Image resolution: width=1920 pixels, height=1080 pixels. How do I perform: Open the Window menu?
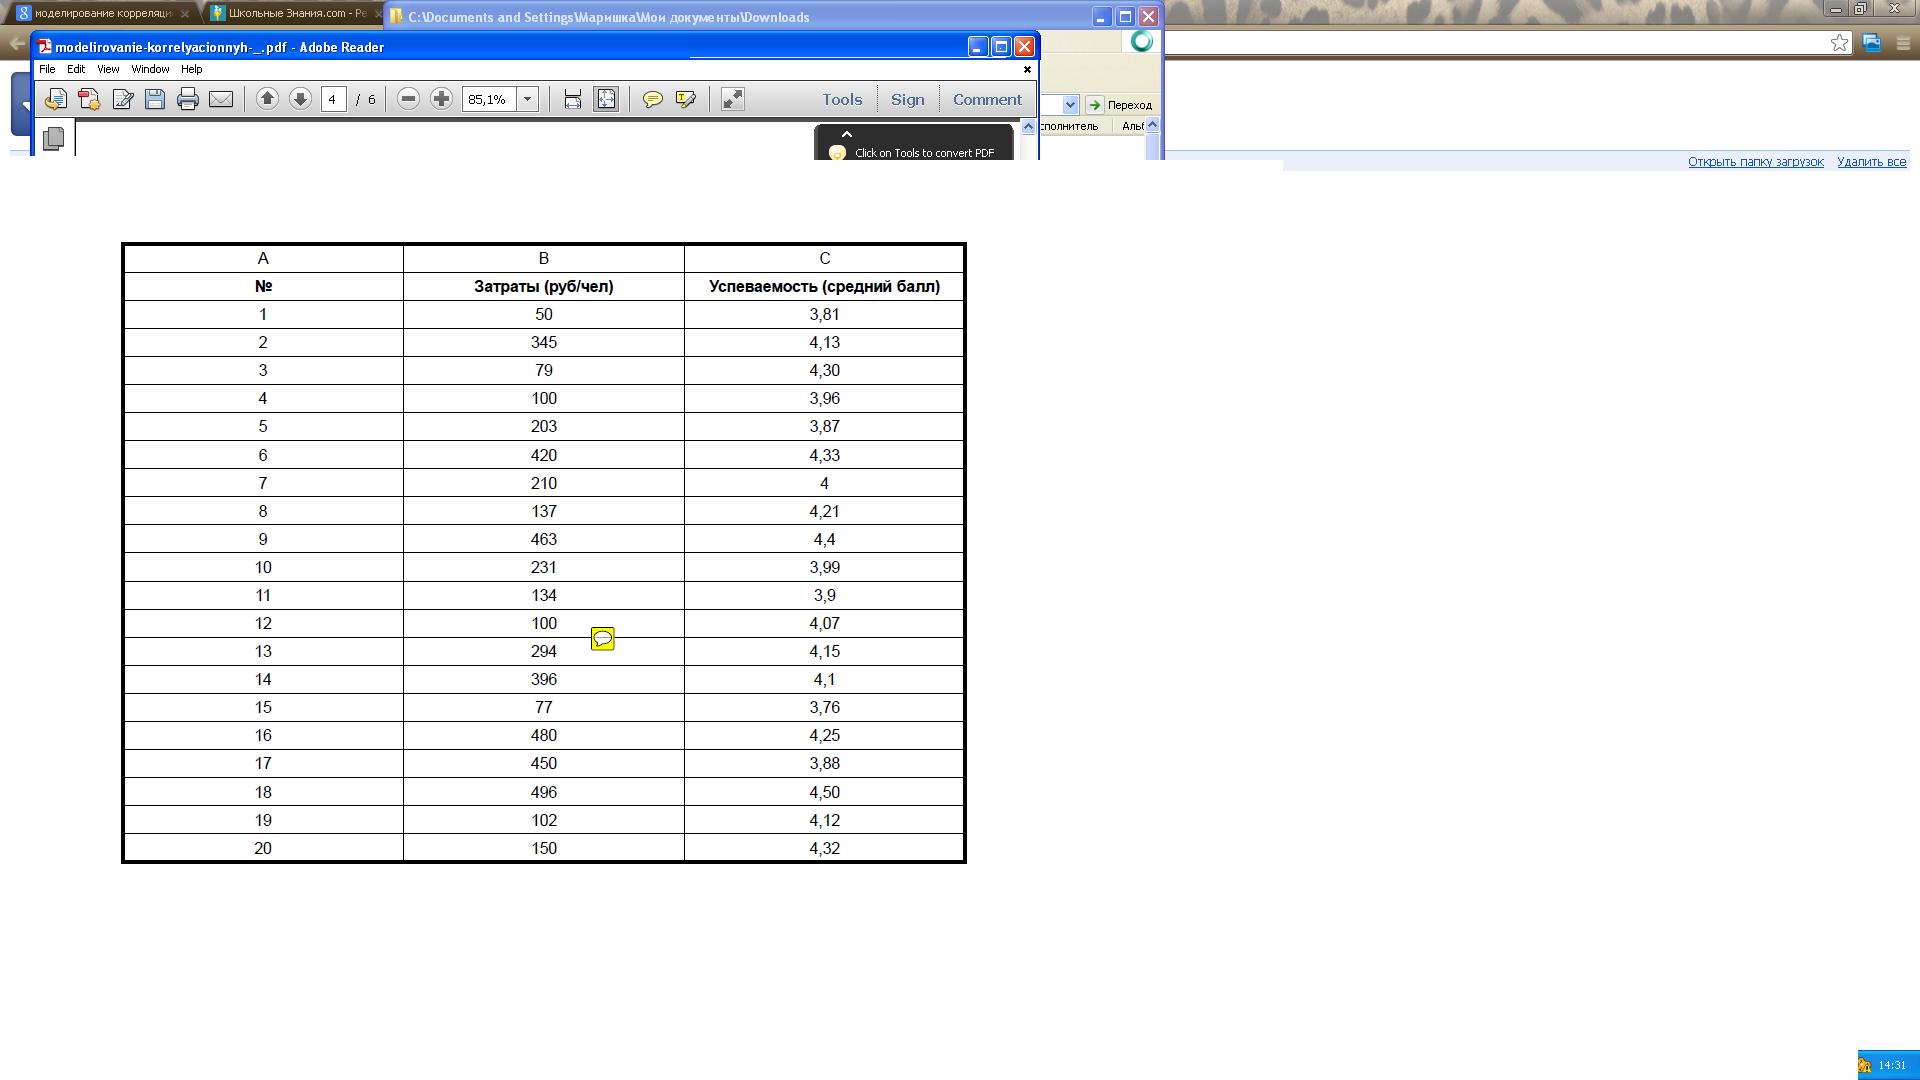click(x=150, y=69)
